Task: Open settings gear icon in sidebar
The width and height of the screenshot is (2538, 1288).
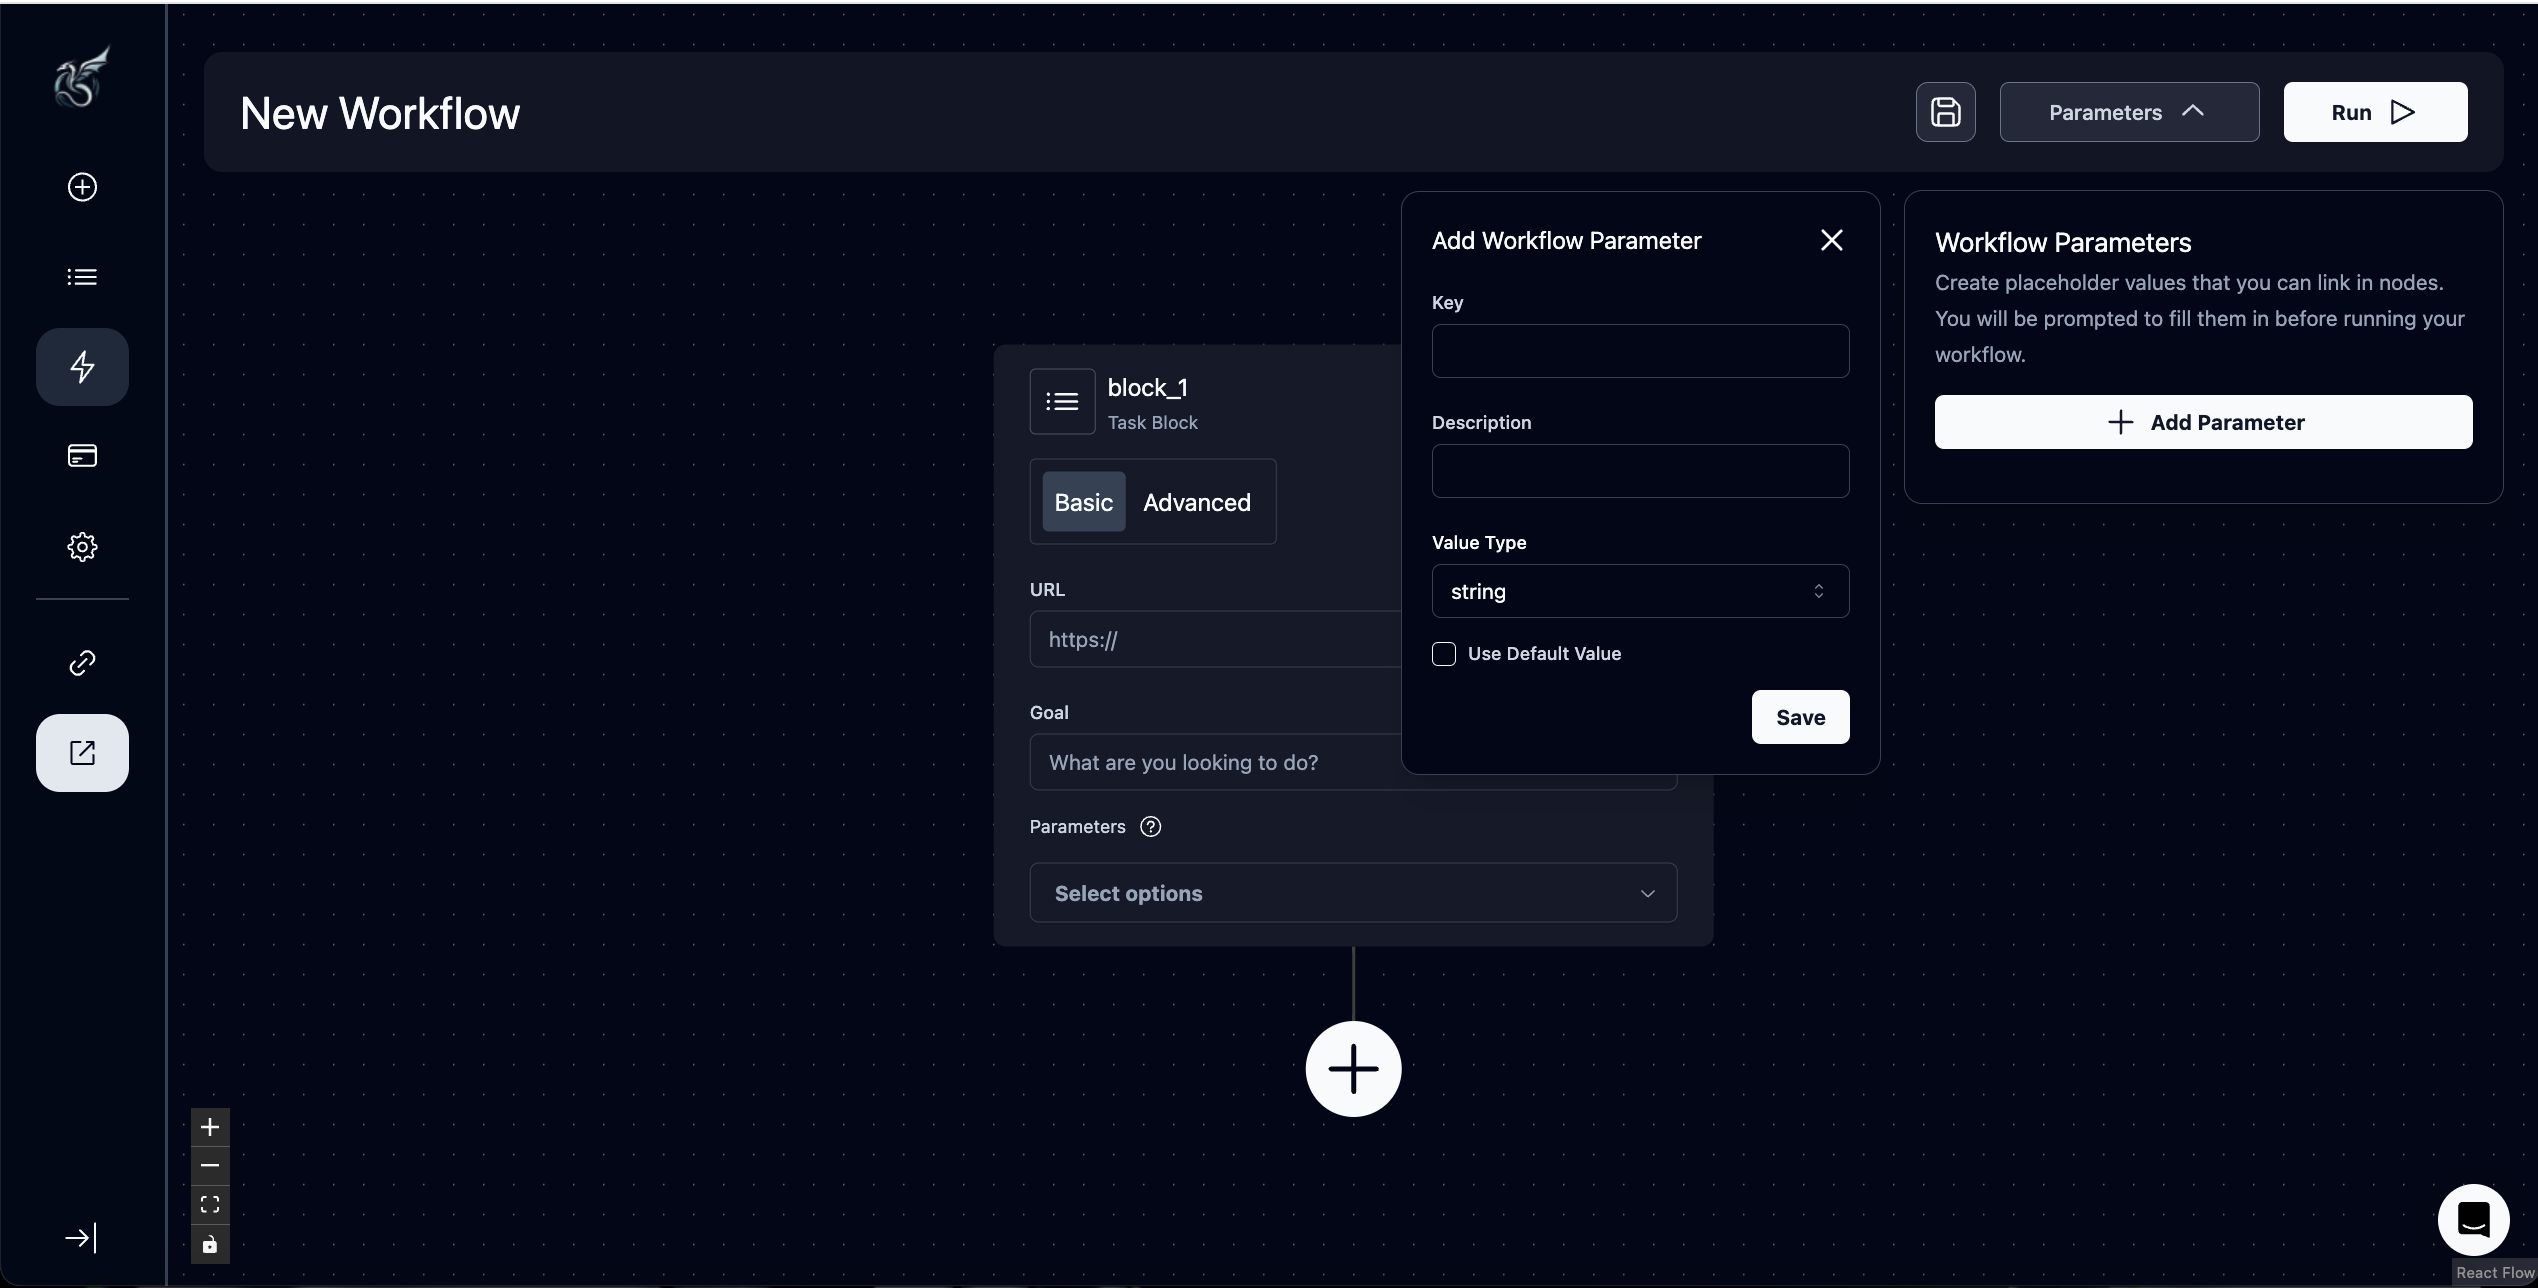Action: (82, 546)
